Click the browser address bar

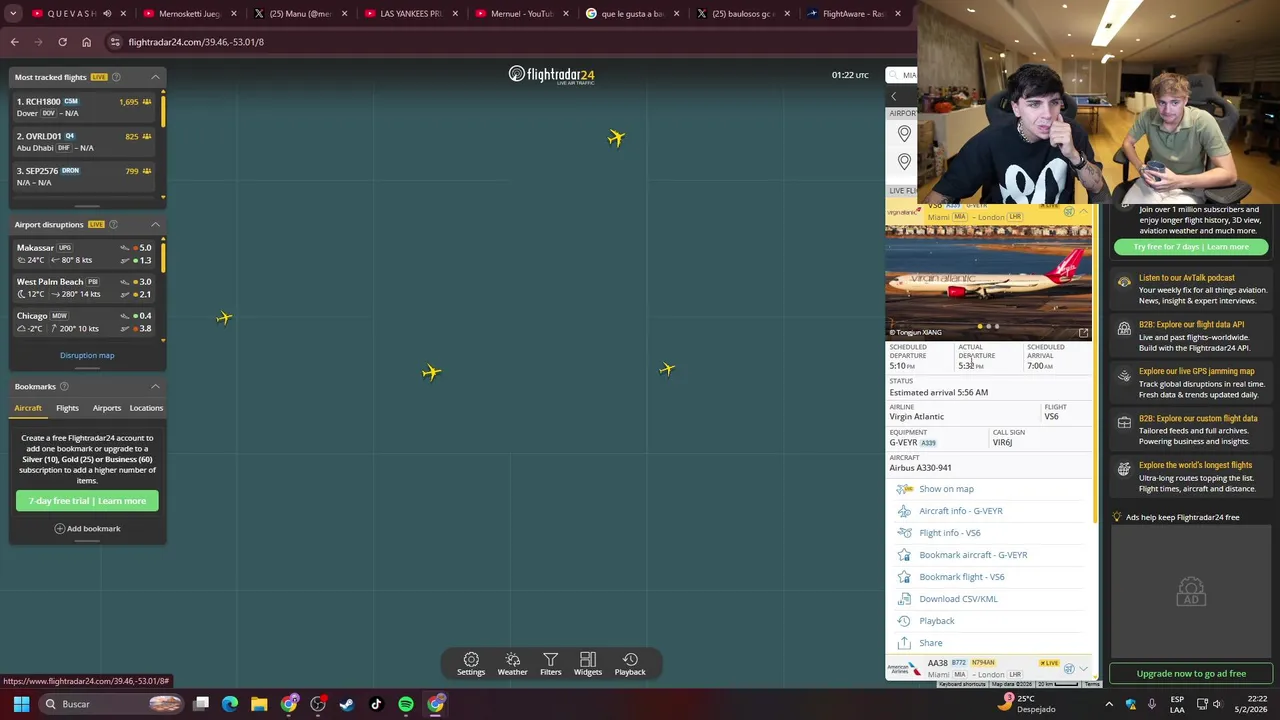coord(510,42)
